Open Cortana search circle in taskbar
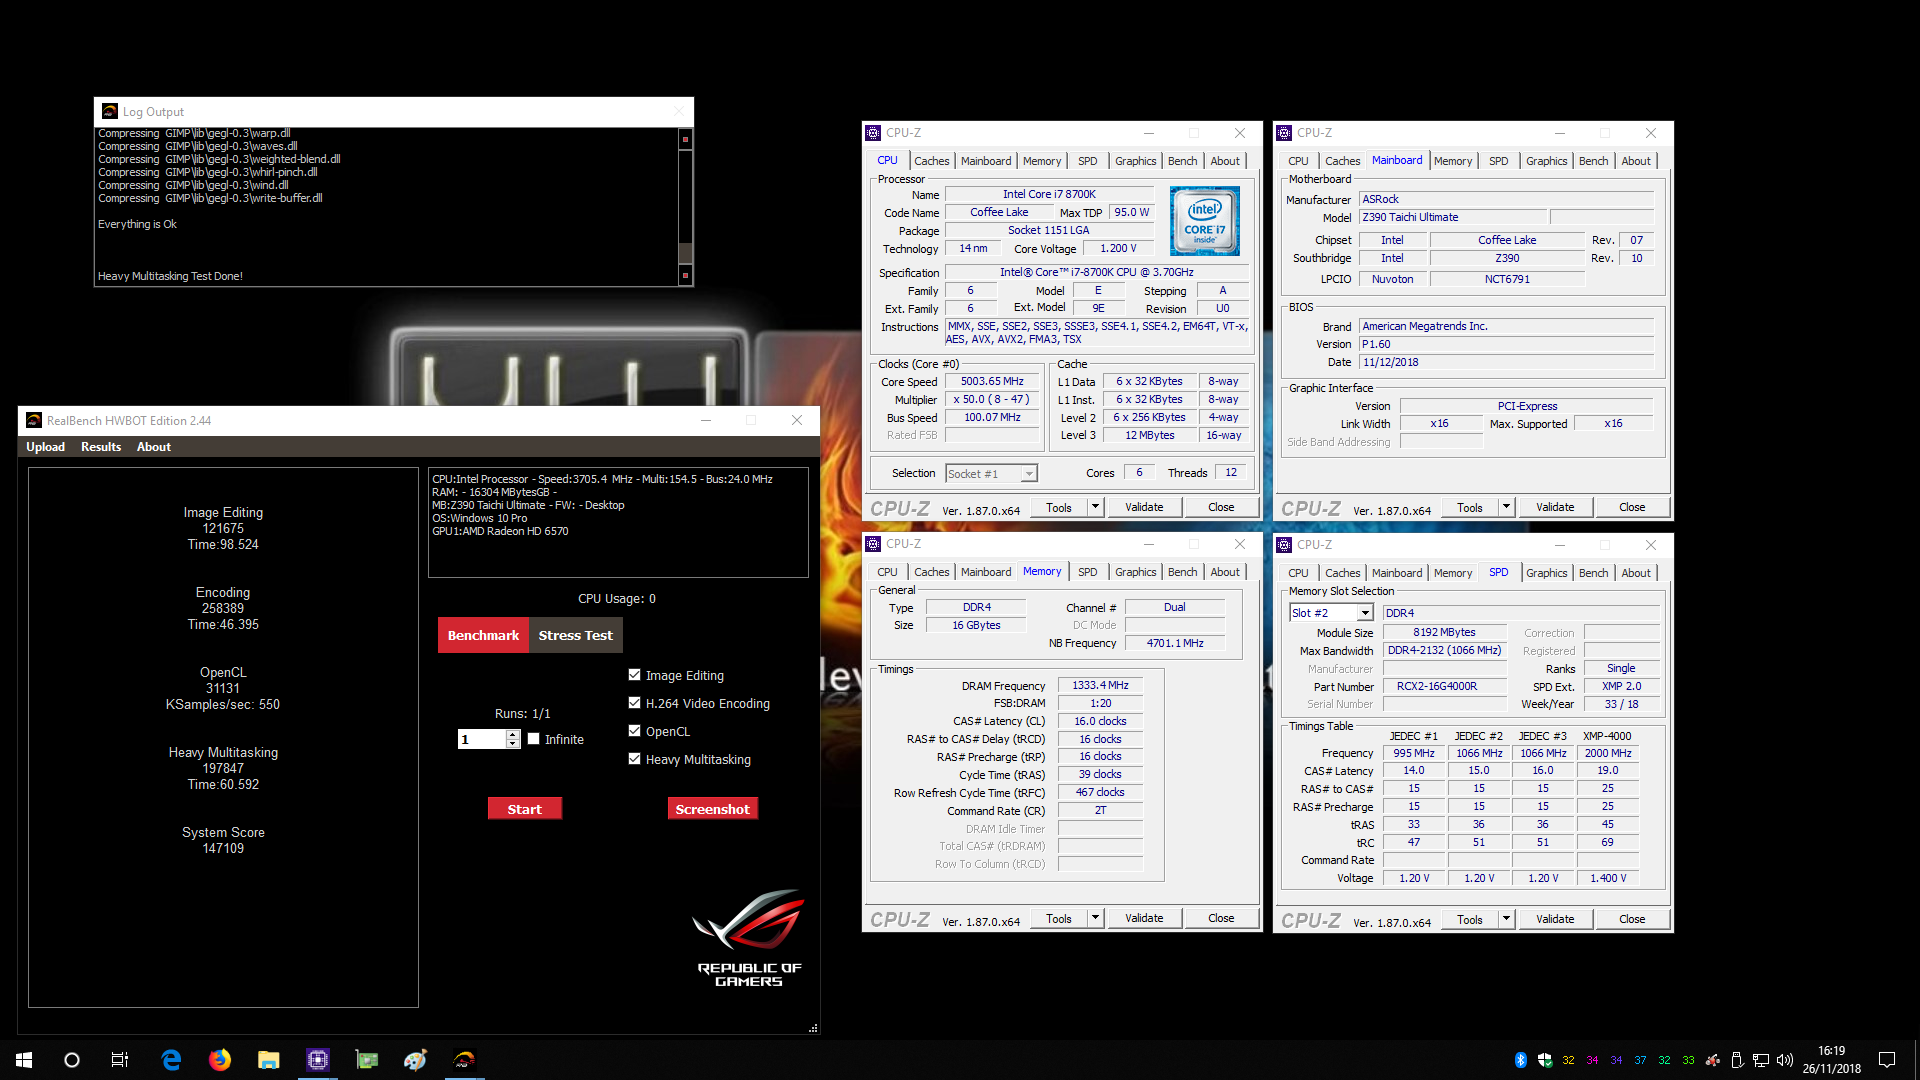Screen dimensions: 1920x1080 (x=72, y=1060)
